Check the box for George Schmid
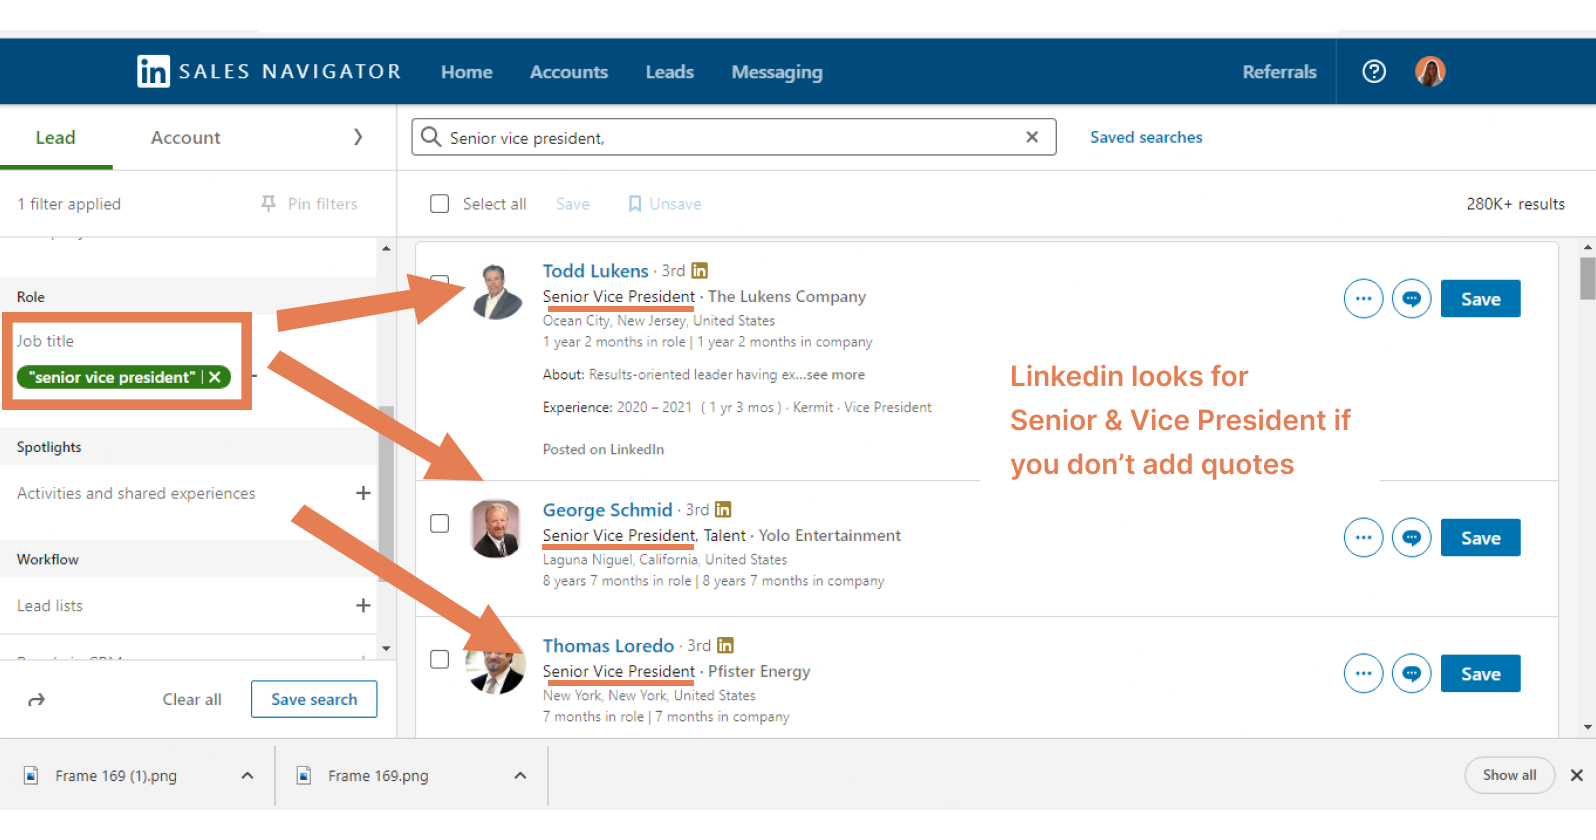The height and width of the screenshot is (840, 1596). click(x=439, y=523)
